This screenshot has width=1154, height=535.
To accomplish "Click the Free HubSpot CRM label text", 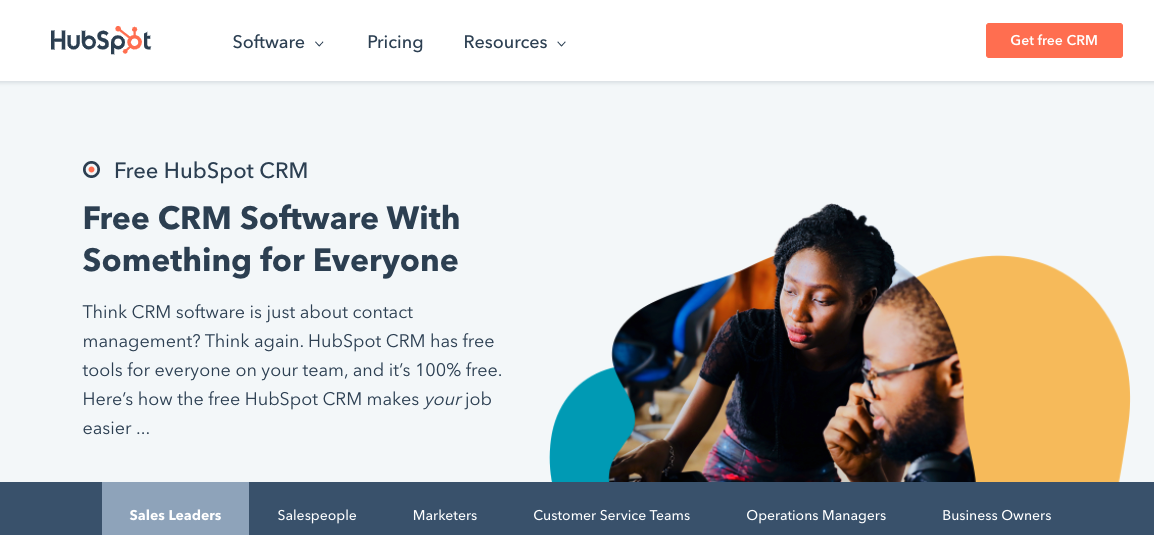I will 211,171.
